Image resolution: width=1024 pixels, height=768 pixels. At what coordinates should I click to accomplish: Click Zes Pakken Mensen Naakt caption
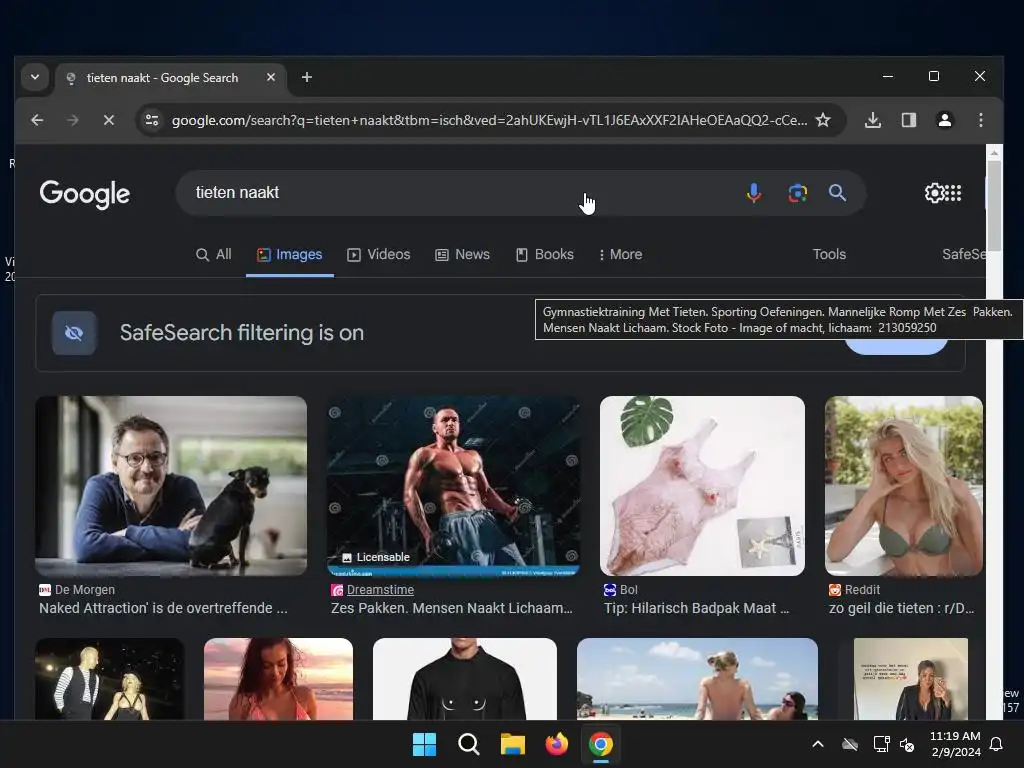click(452, 608)
